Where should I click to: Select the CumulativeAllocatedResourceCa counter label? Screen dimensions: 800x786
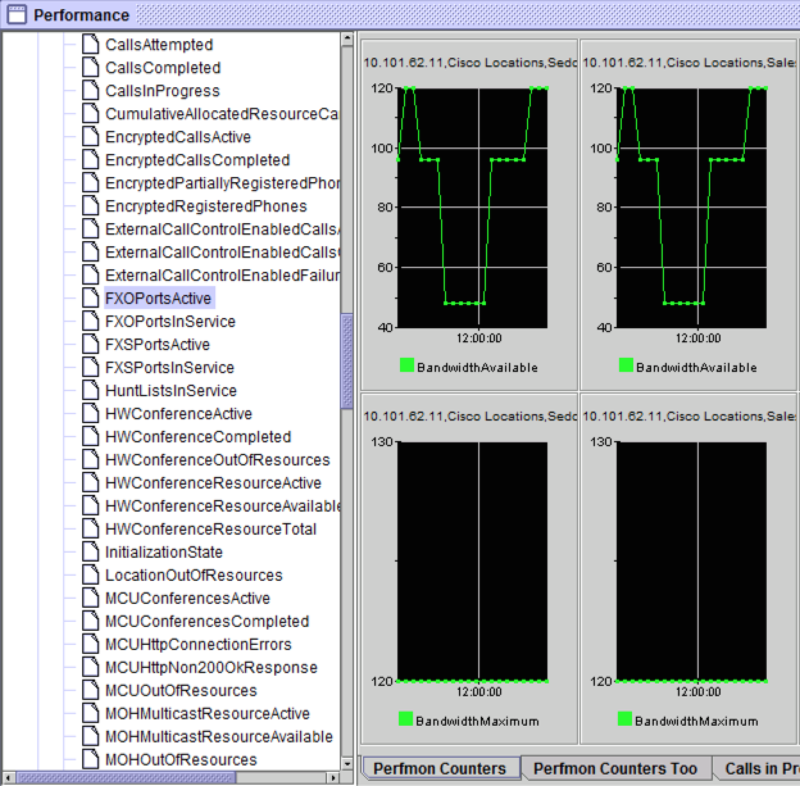pyautogui.click(x=222, y=114)
